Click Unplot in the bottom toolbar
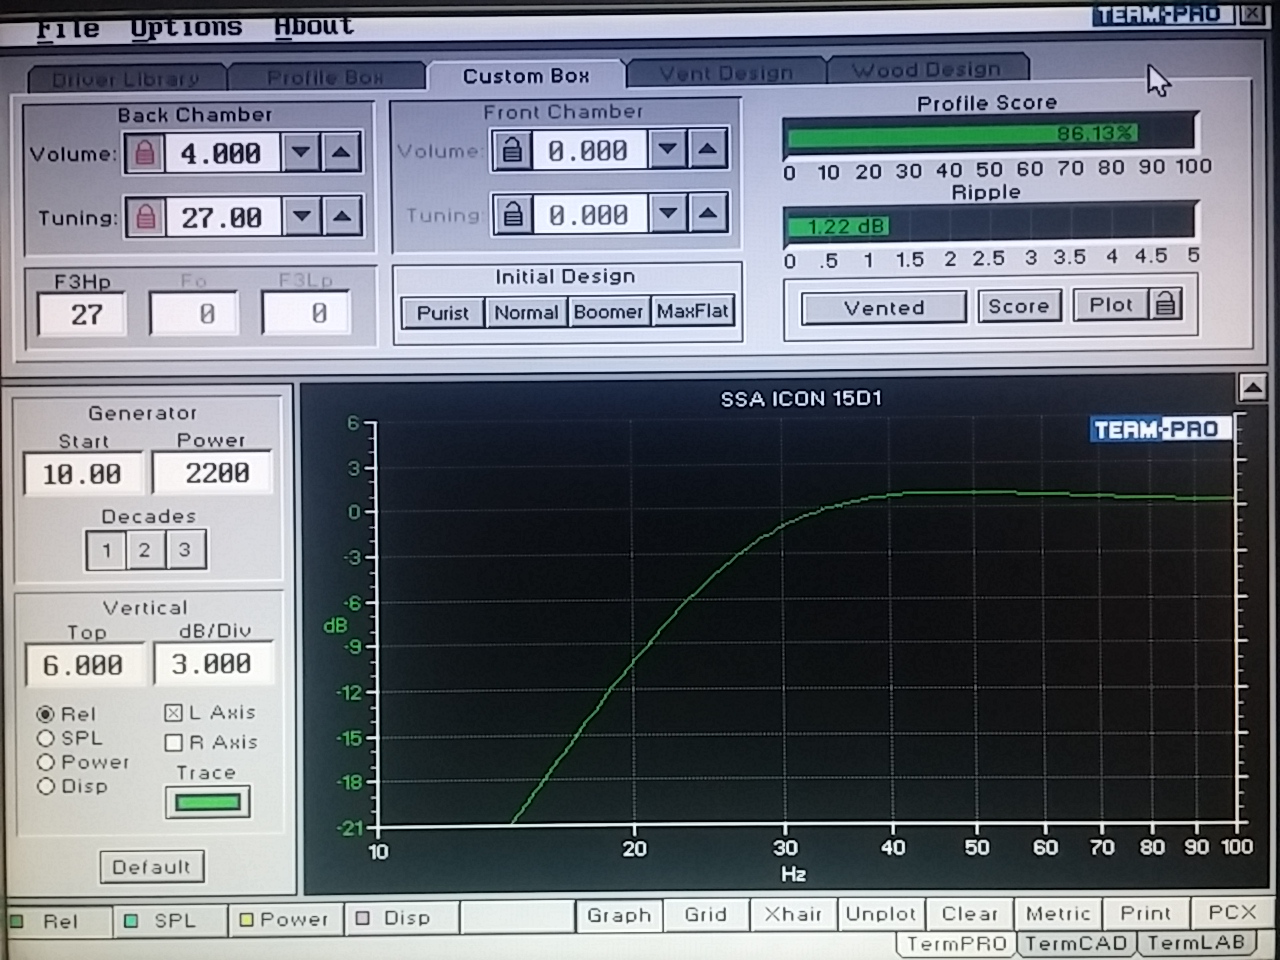1280x960 pixels. pos(881,914)
